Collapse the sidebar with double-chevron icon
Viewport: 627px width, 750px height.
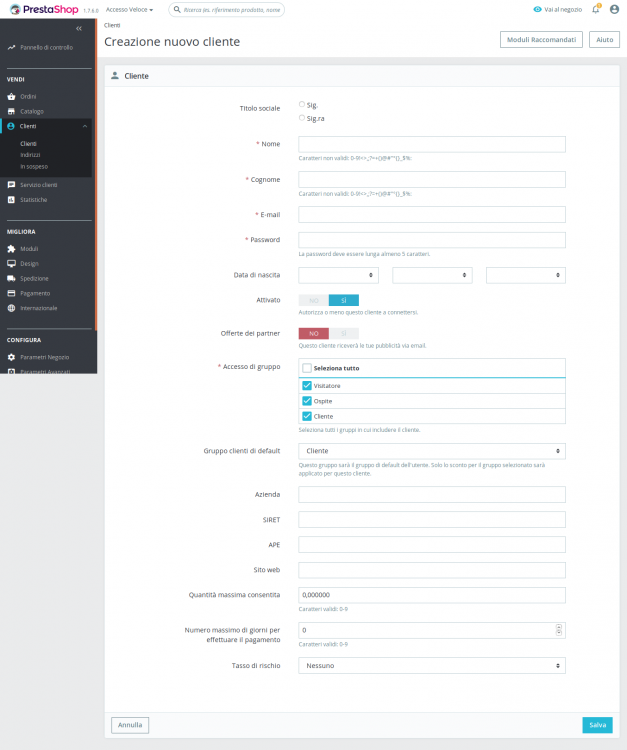tap(79, 29)
